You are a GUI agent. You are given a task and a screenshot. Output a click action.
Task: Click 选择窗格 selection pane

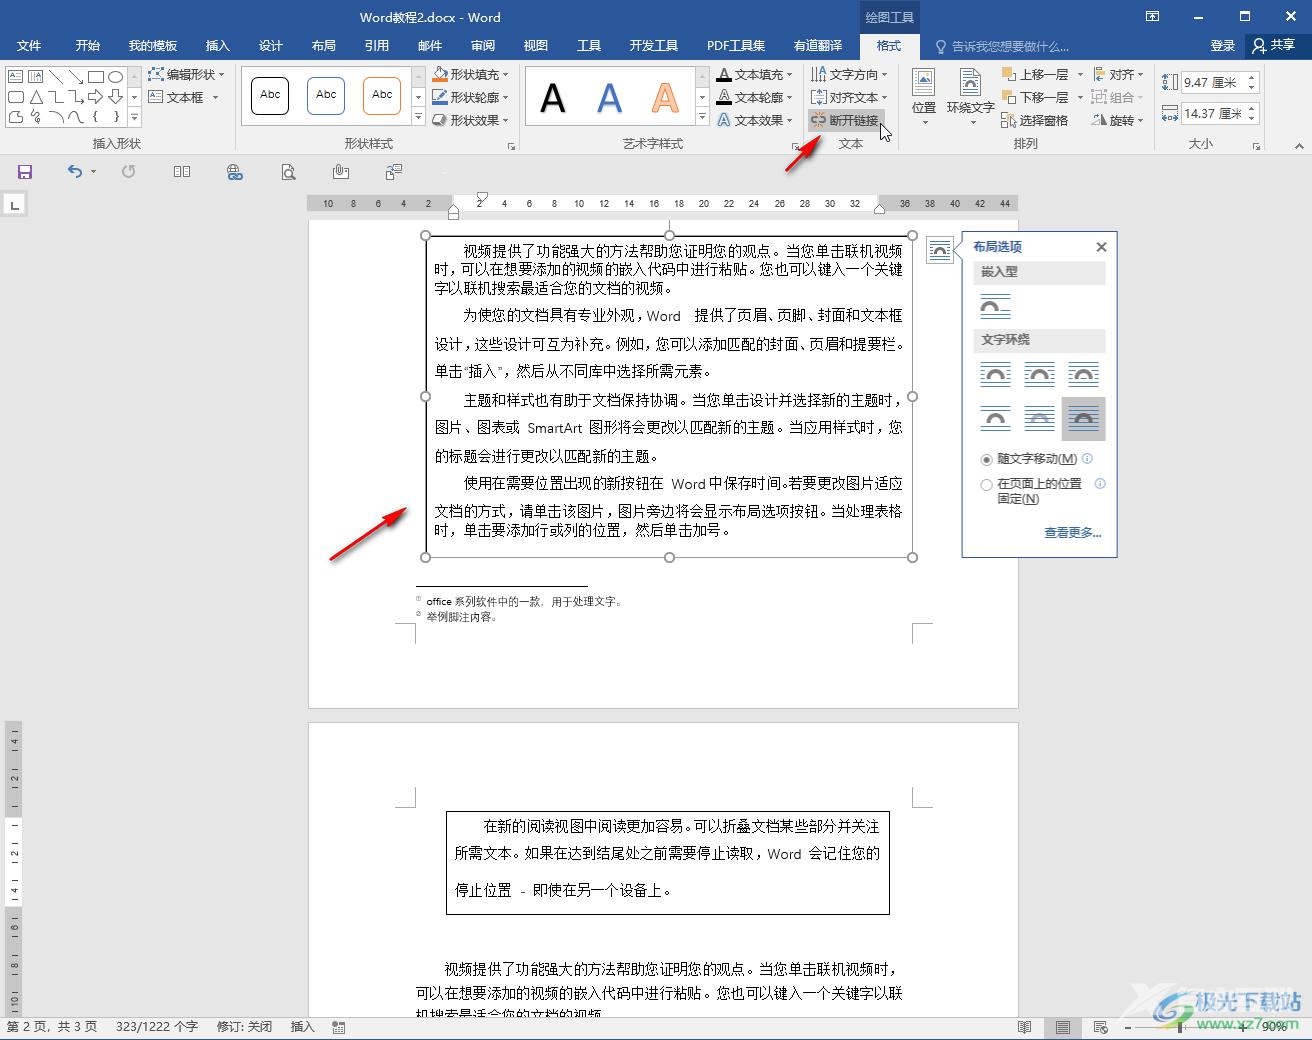point(1035,120)
